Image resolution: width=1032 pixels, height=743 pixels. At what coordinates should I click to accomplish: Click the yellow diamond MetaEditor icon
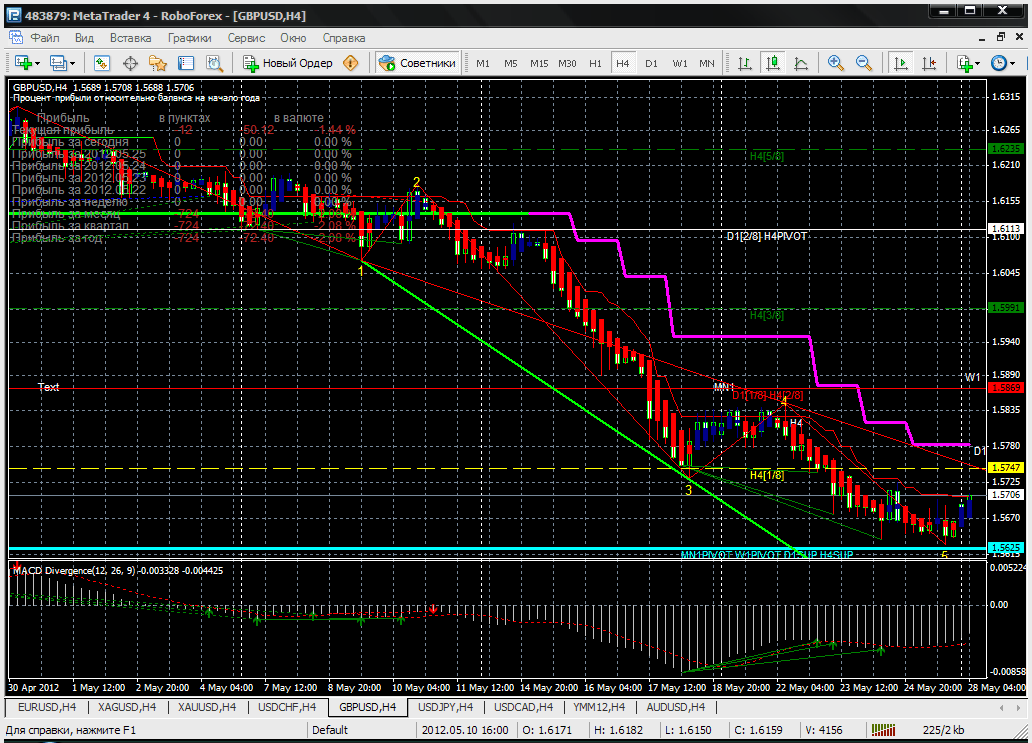coord(351,63)
